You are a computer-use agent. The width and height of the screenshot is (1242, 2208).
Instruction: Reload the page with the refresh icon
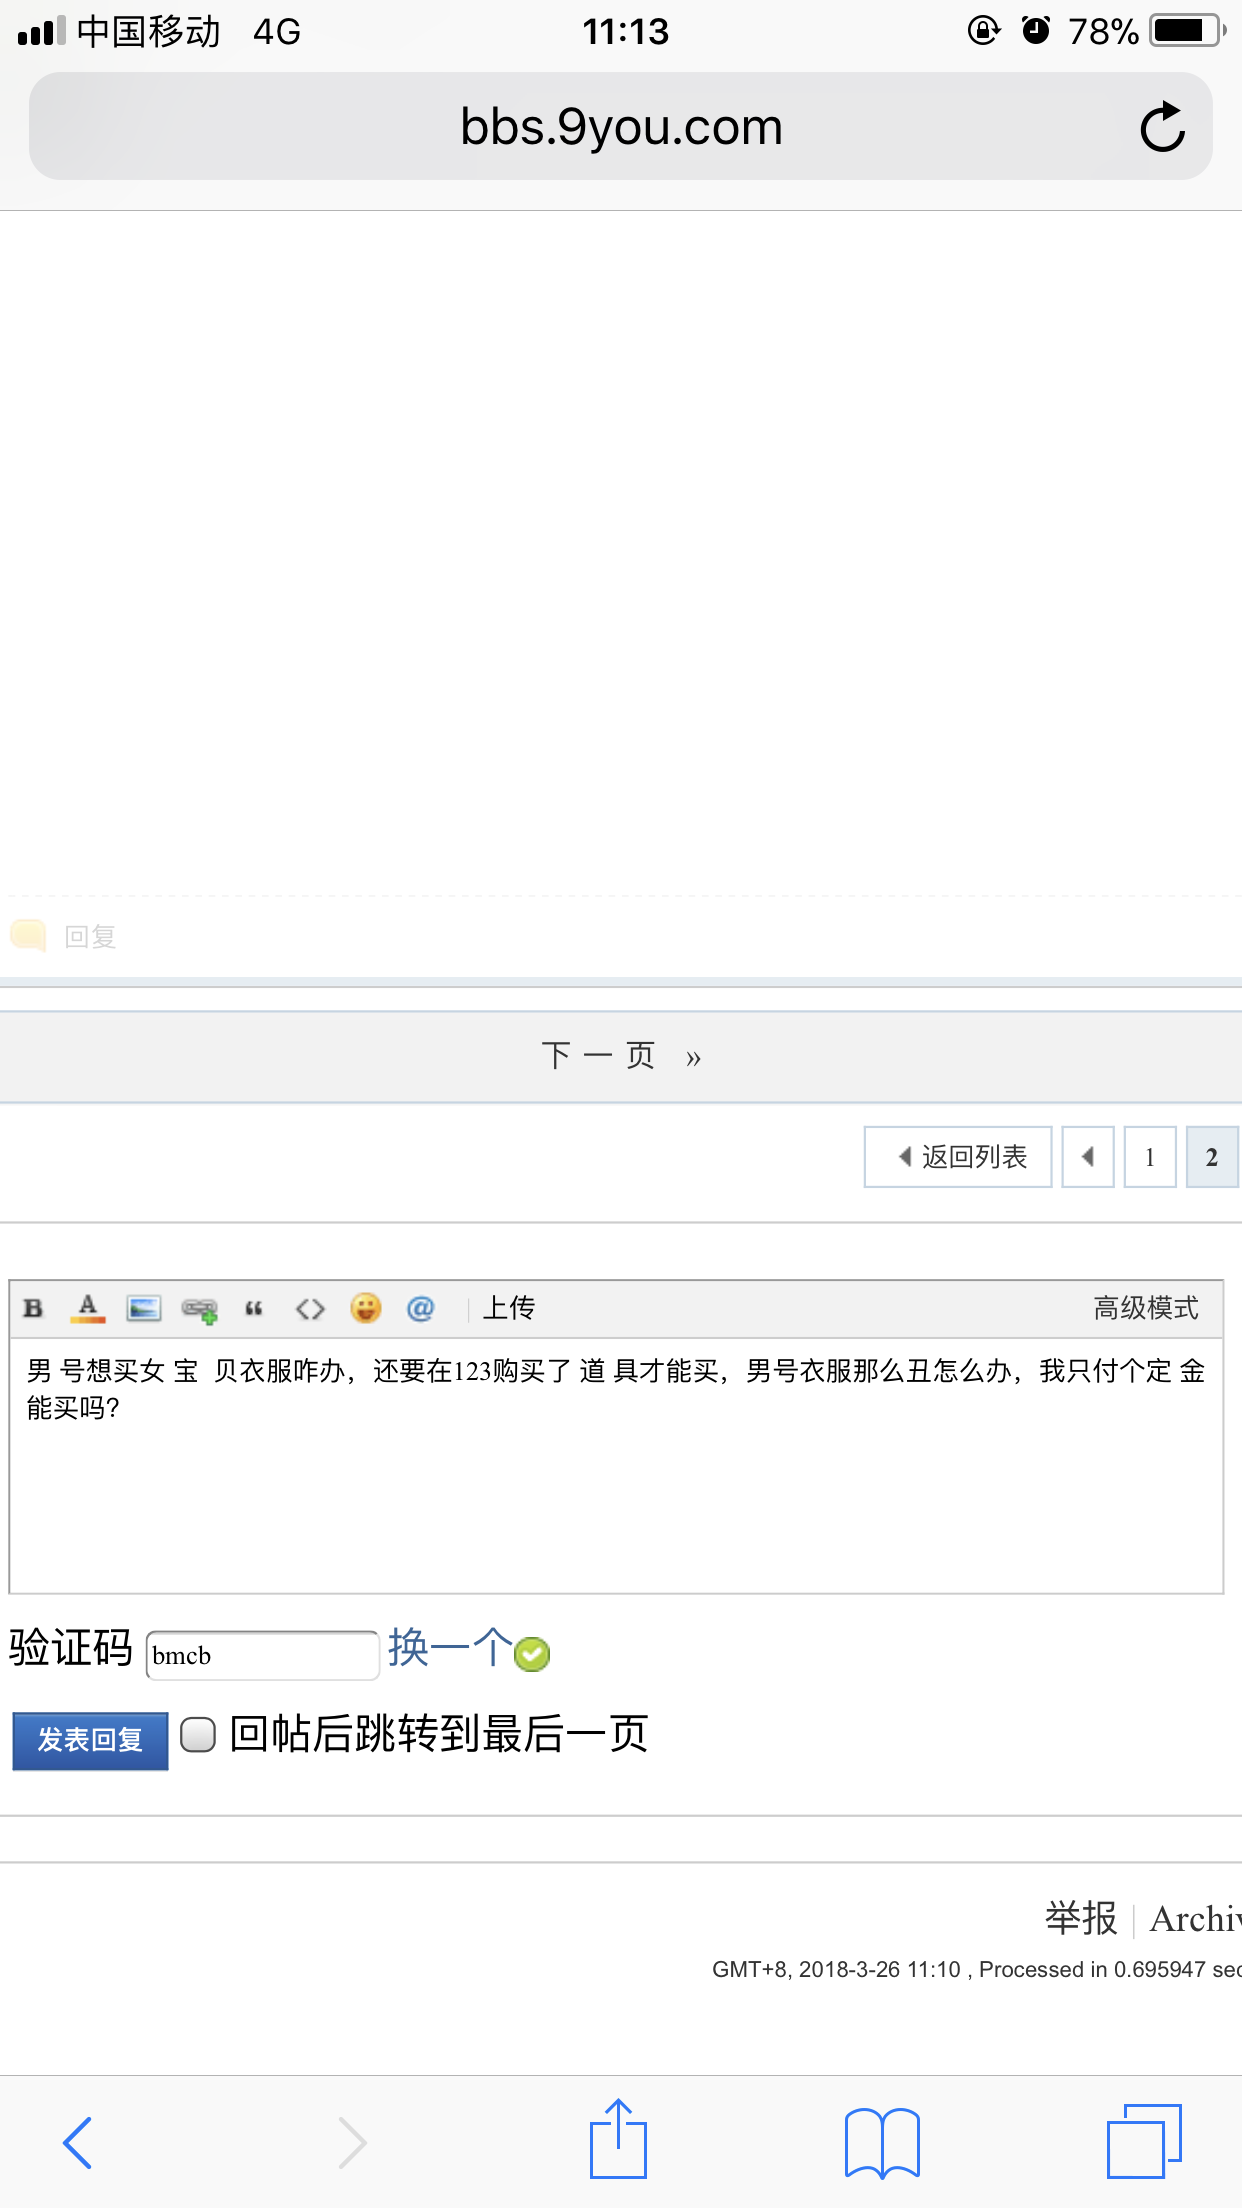[1162, 127]
